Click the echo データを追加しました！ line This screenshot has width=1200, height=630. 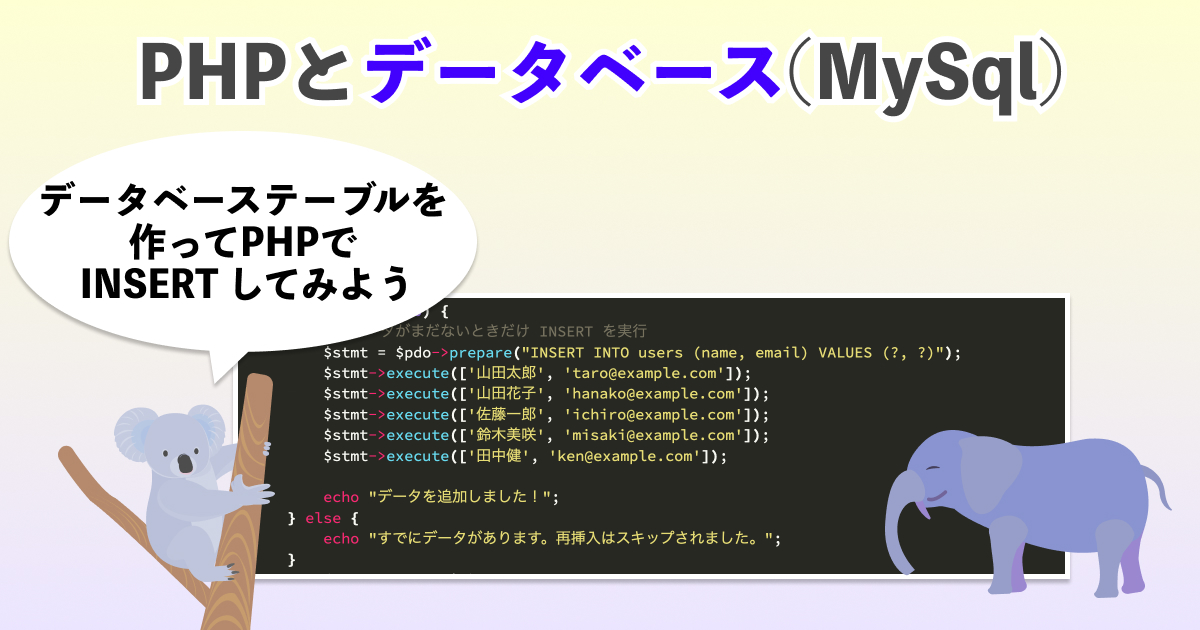point(440,497)
